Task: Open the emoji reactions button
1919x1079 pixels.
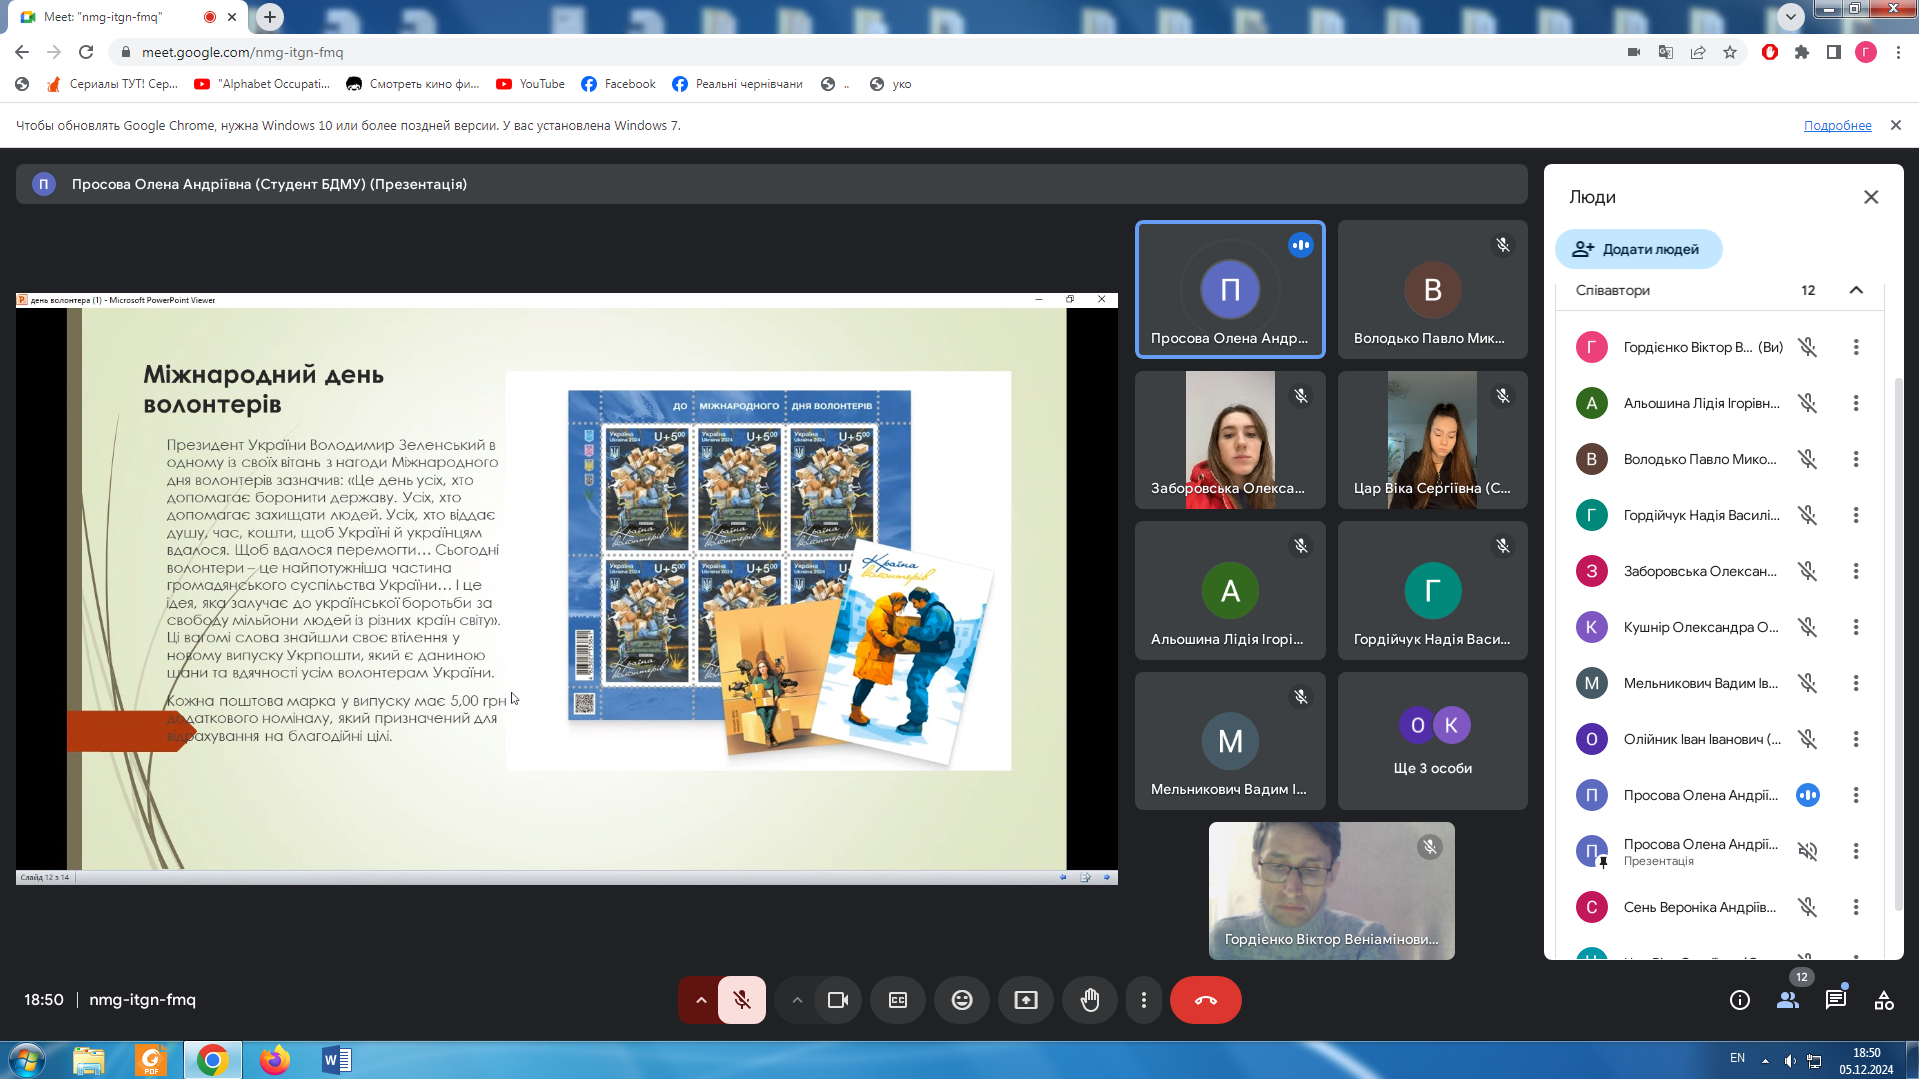Action: (x=962, y=1000)
